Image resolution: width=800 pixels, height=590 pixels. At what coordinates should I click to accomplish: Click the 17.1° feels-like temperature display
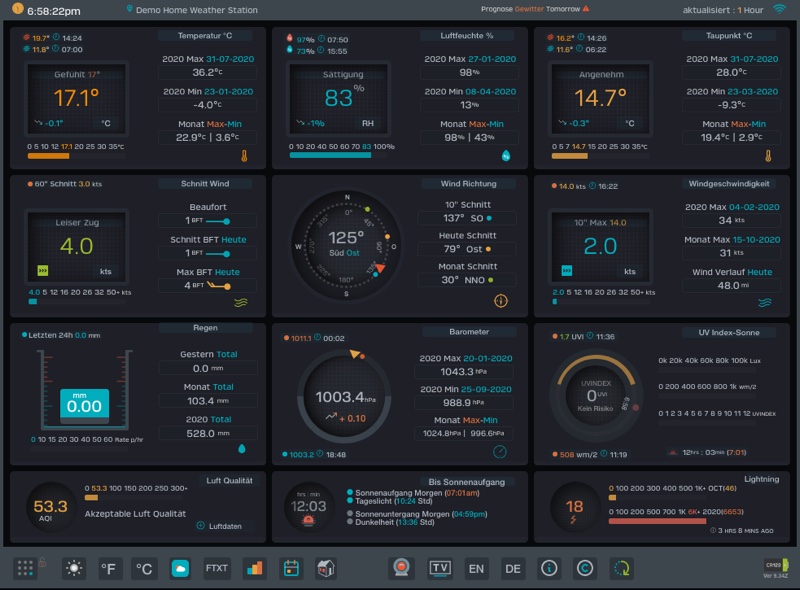pyautogui.click(x=76, y=99)
